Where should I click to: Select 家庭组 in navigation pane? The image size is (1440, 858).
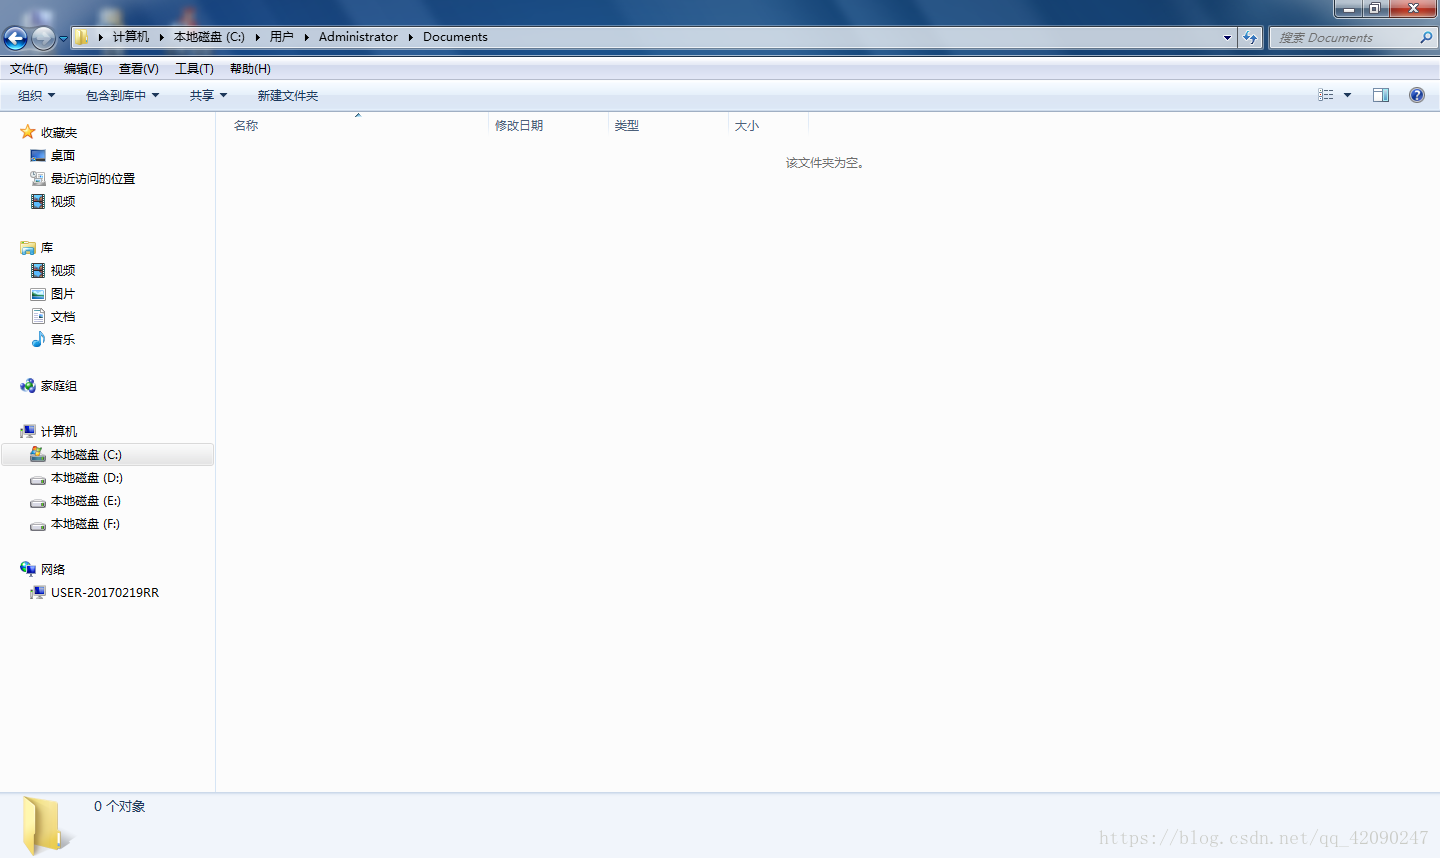(x=59, y=386)
